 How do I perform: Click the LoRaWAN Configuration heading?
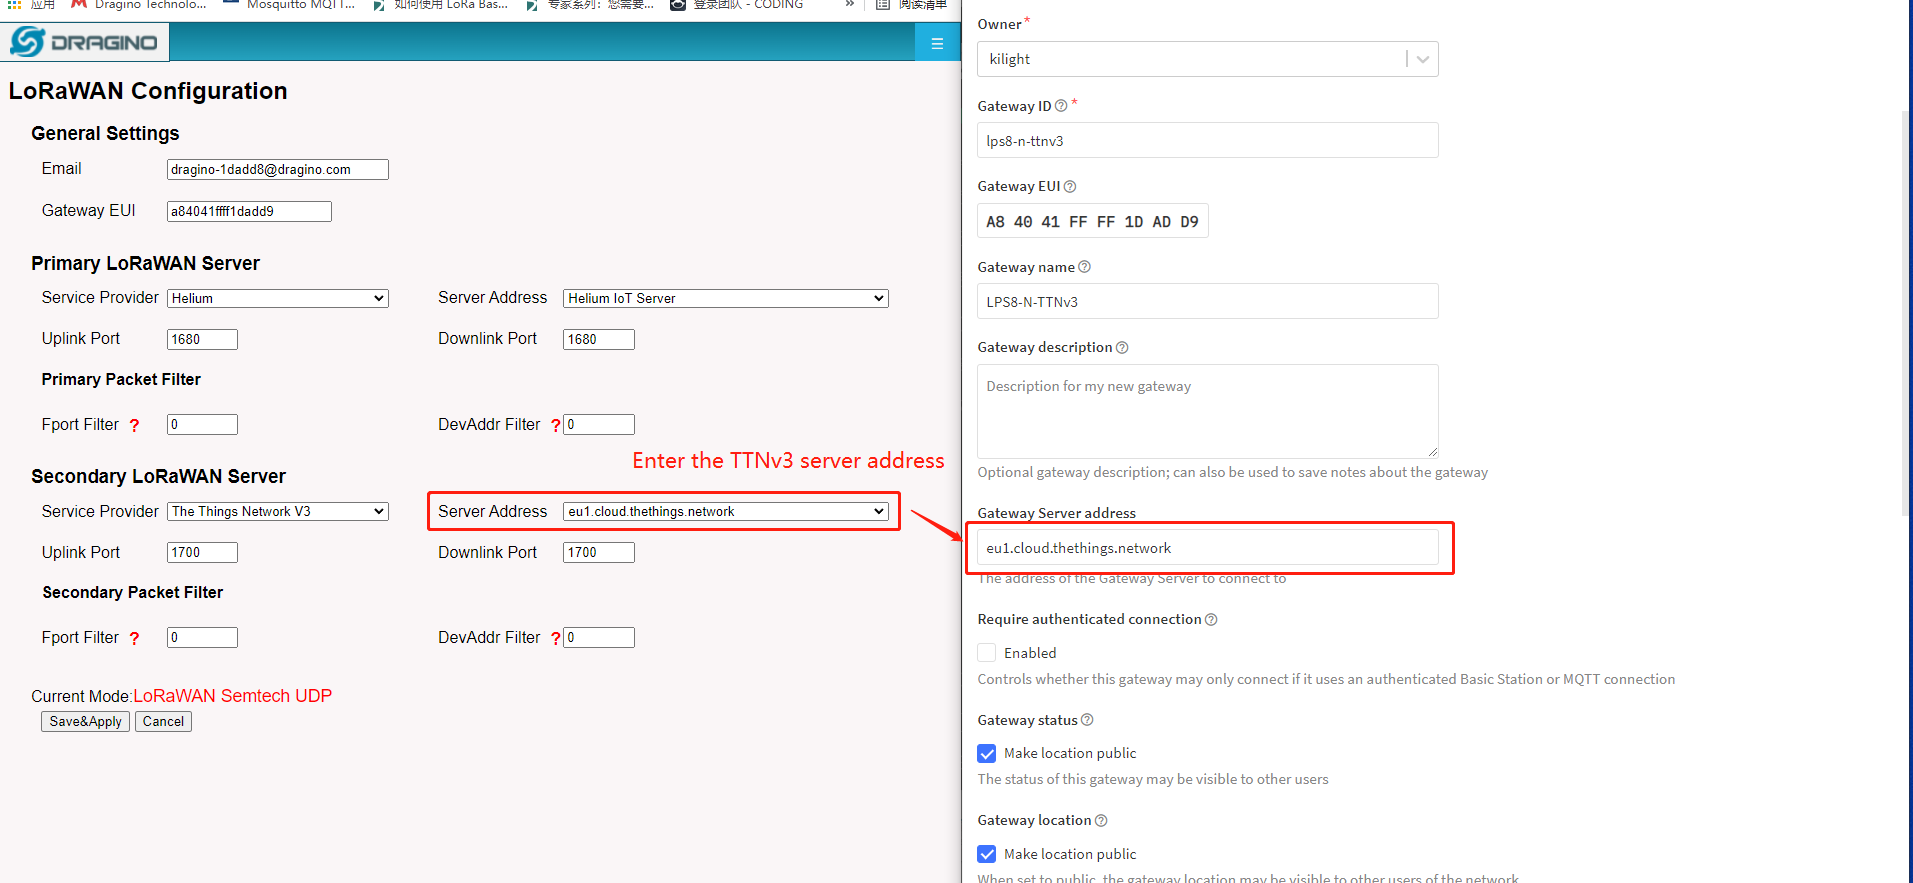[x=148, y=91]
